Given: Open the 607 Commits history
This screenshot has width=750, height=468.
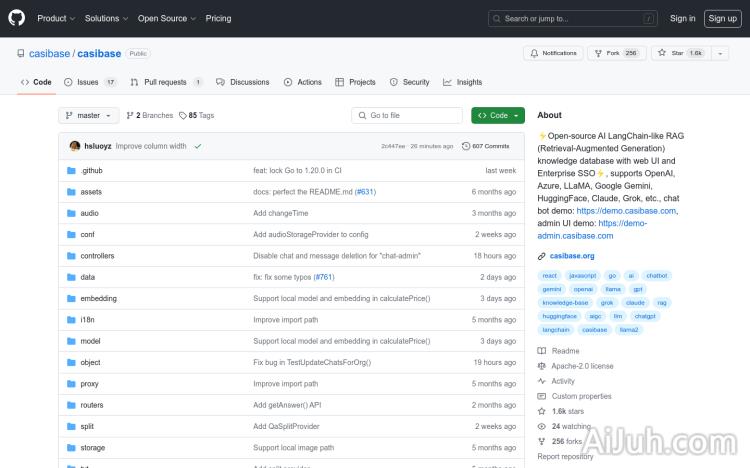Looking at the screenshot, I should (485, 146).
